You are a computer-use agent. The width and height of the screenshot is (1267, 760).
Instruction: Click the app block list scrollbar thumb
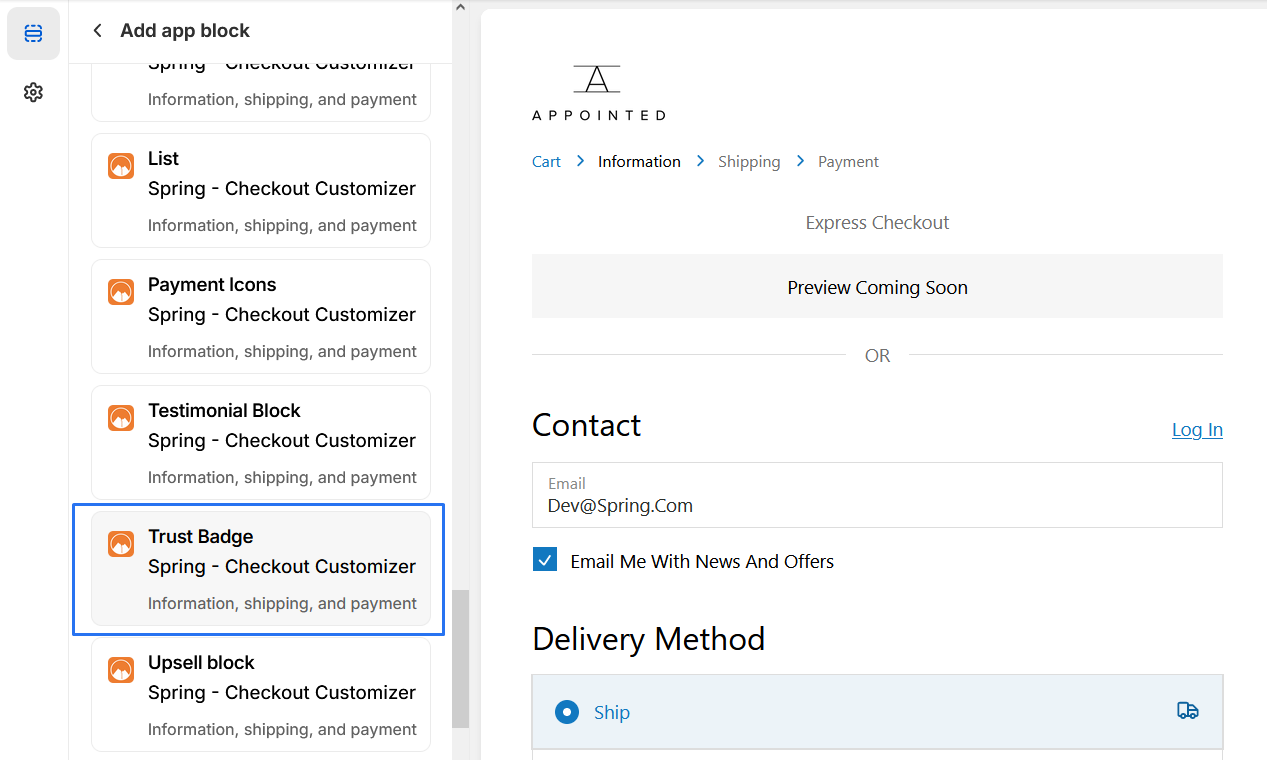click(460, 658)
